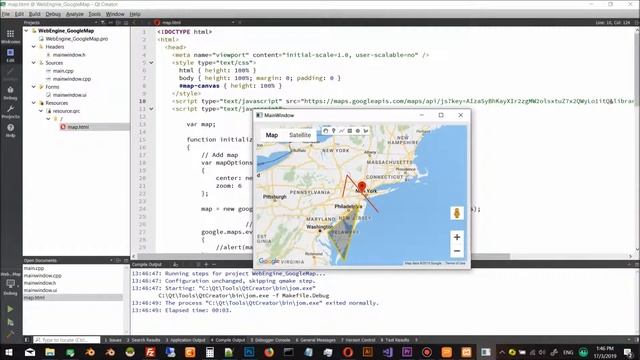The width and height of the screenshot is (640, 360).
Task: Open WebEngine_GoogleMap.pro file
Action: click(77, 39)
